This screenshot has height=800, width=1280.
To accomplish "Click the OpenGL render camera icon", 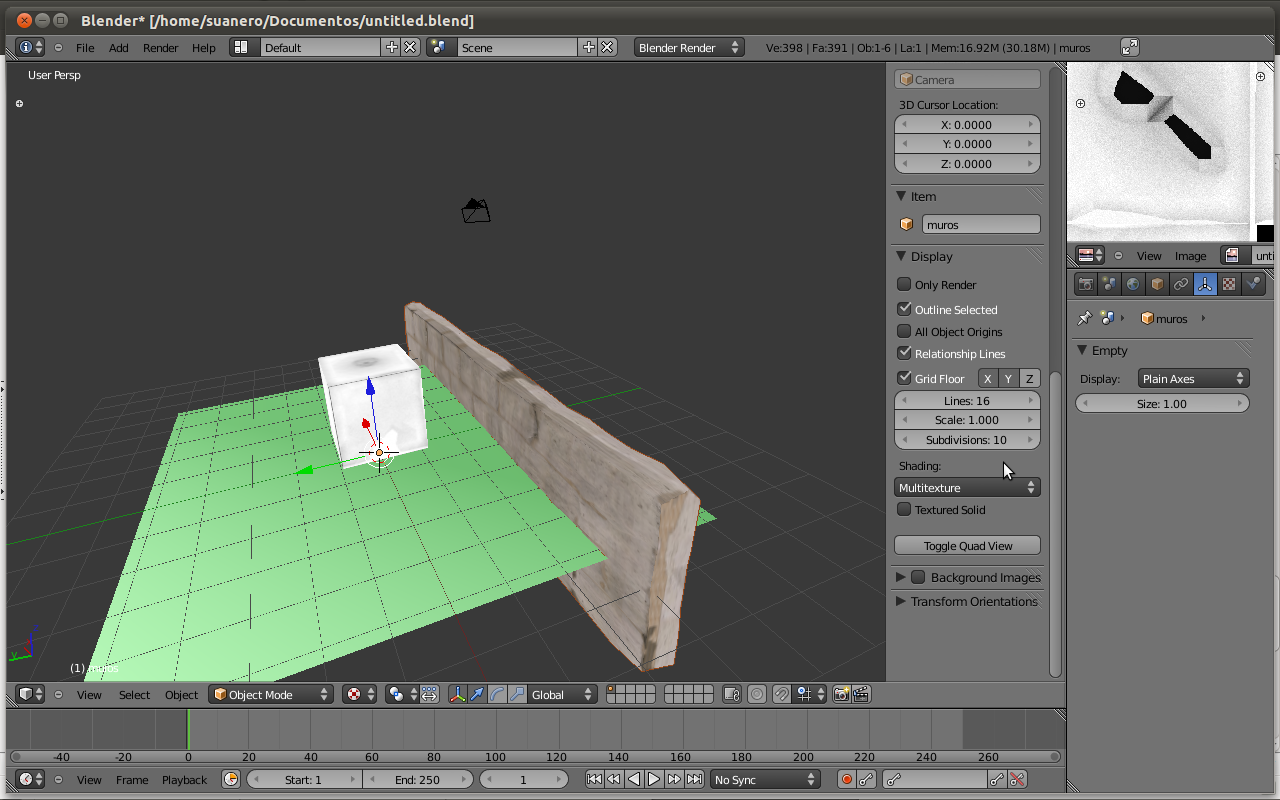I will click(x=841, y=694).
